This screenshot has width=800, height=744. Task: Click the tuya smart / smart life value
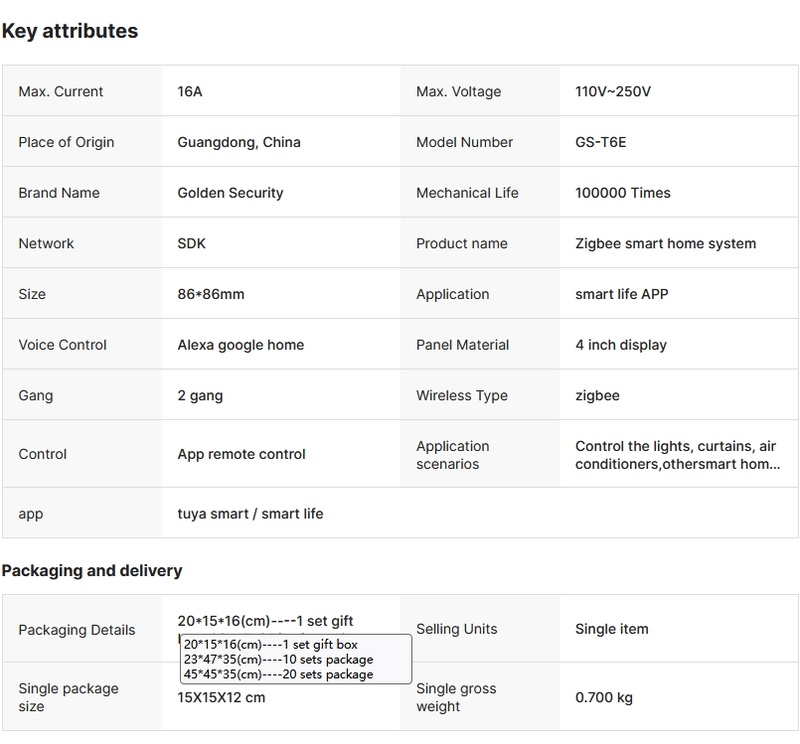(x=250, y=513)
